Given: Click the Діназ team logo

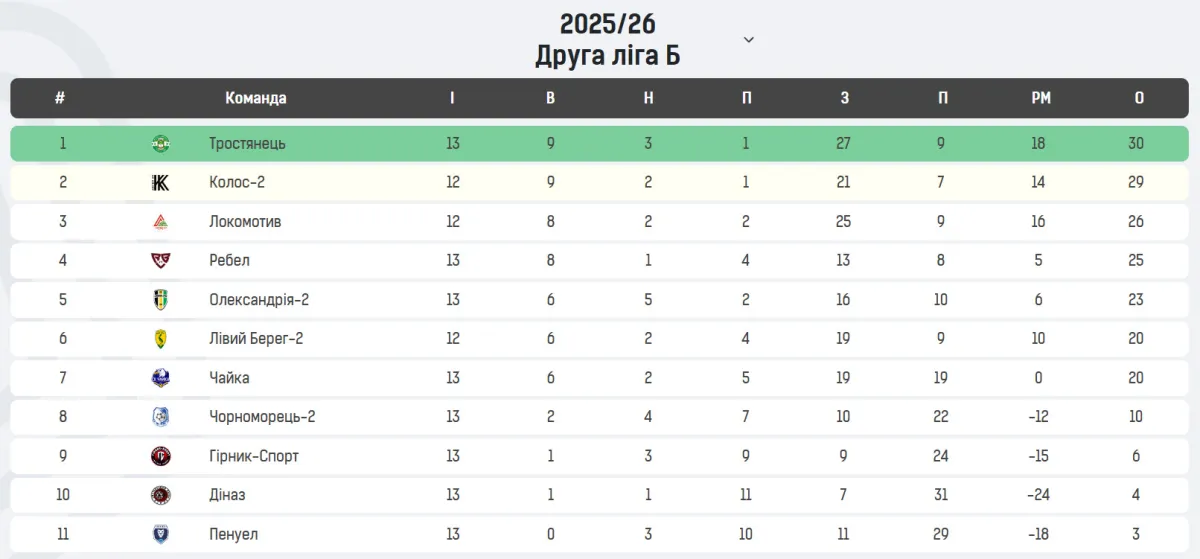Looking at the screenshot, I should tap(160, 495).
